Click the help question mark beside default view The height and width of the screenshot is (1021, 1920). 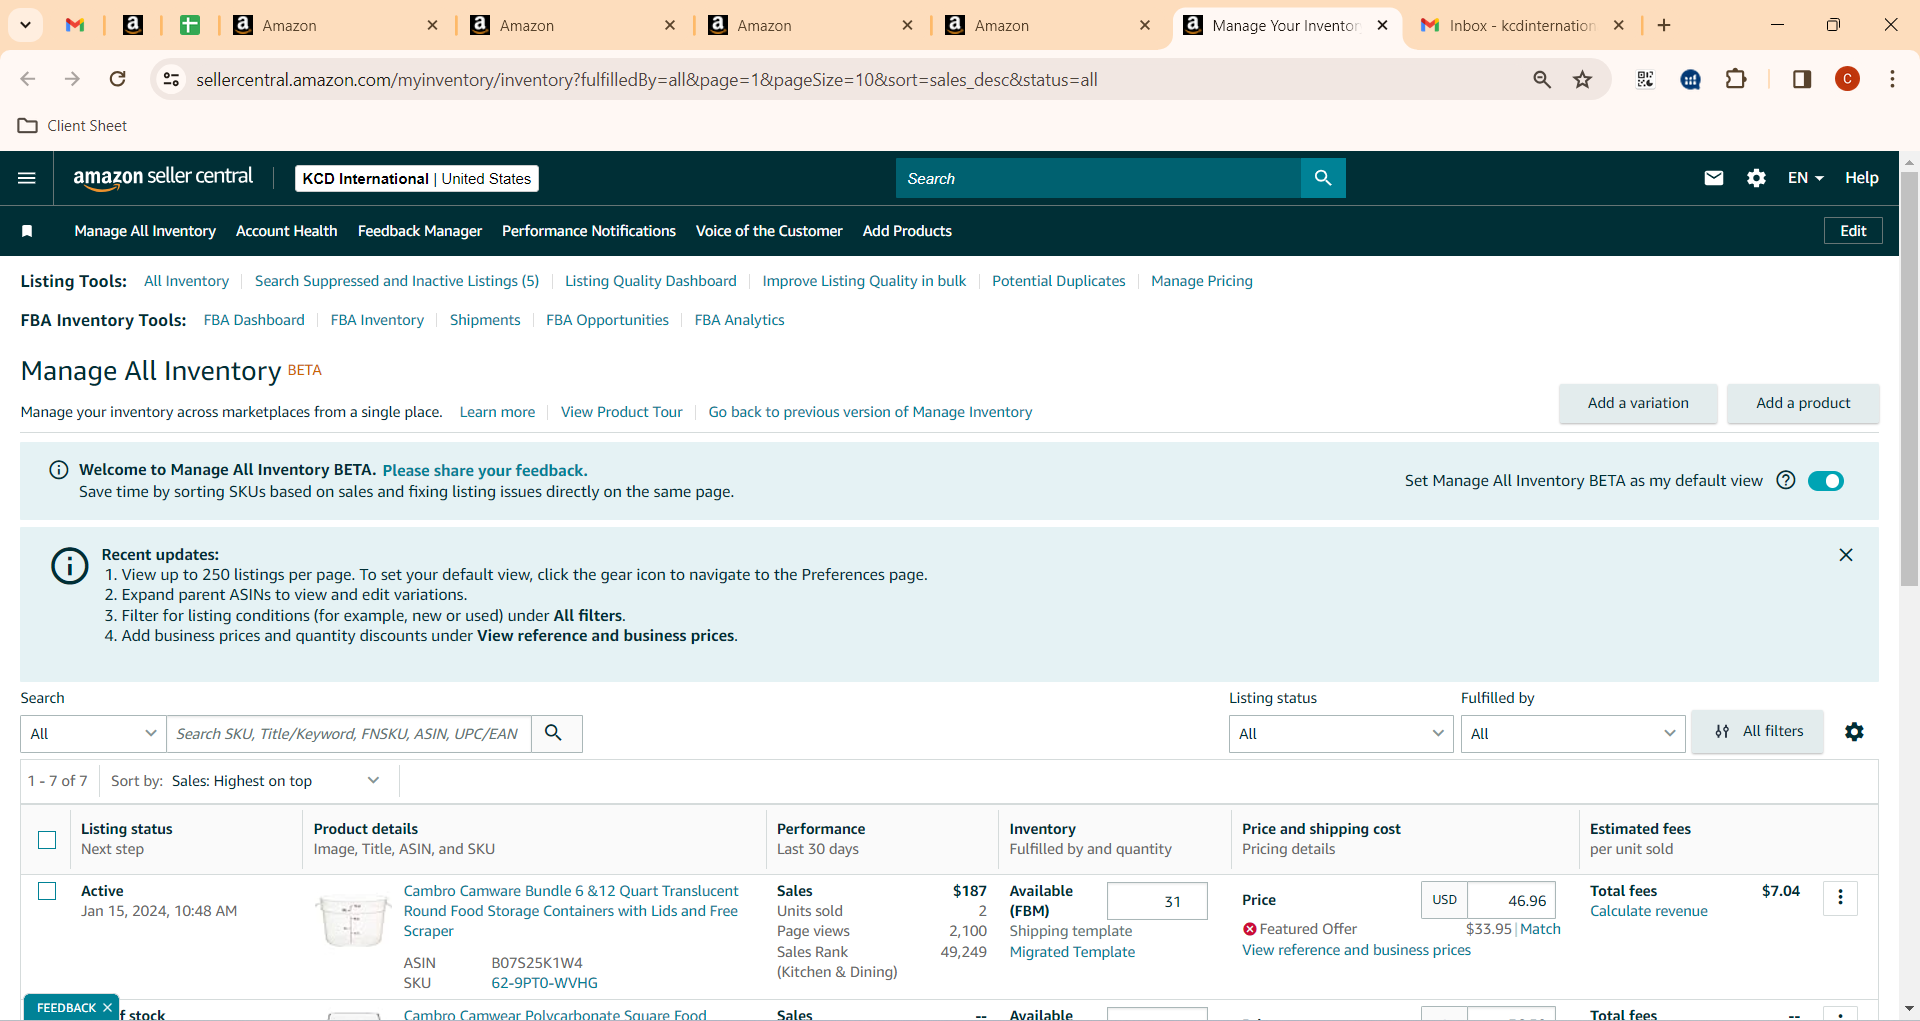click(x=1786, y=480)
